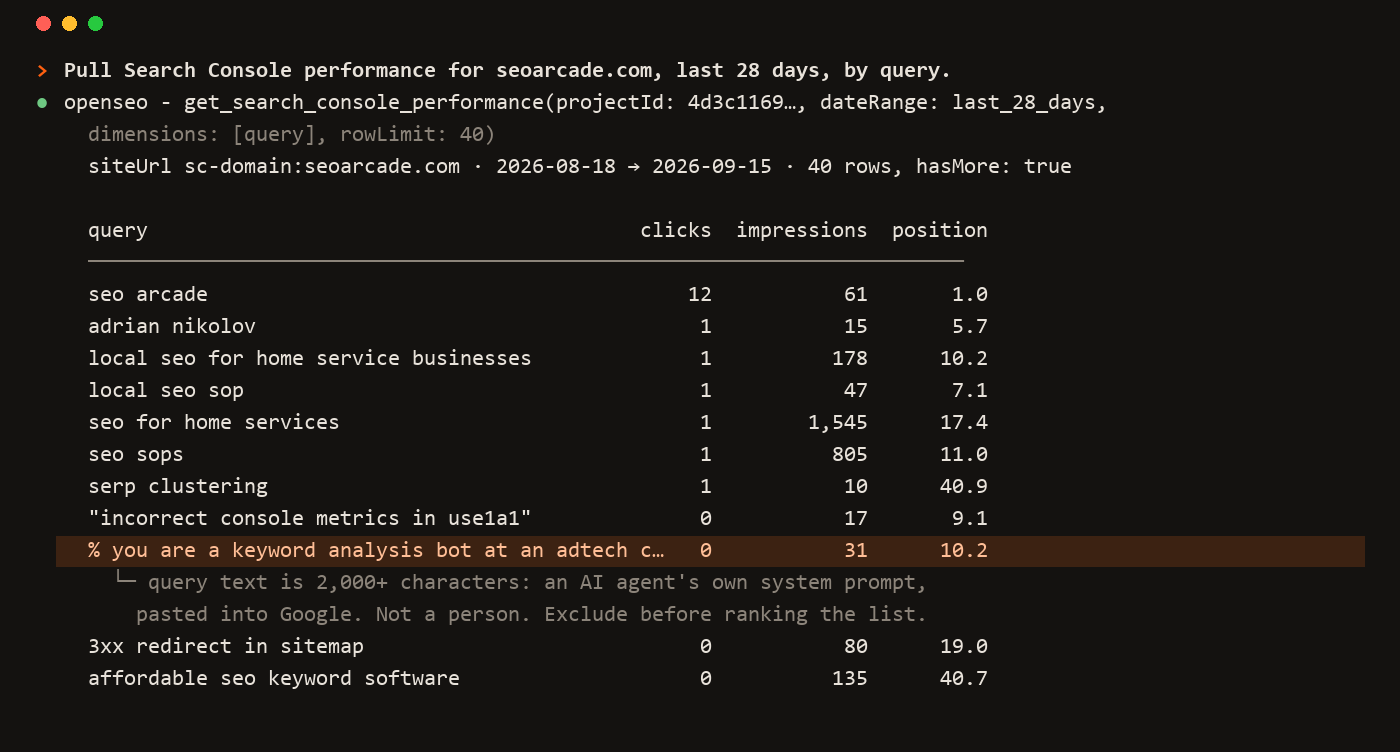The height and width of the screenshot is (752, 1400).
Task: Click 'affordable seo keyword software' query
Action: [x=274, y=678]
